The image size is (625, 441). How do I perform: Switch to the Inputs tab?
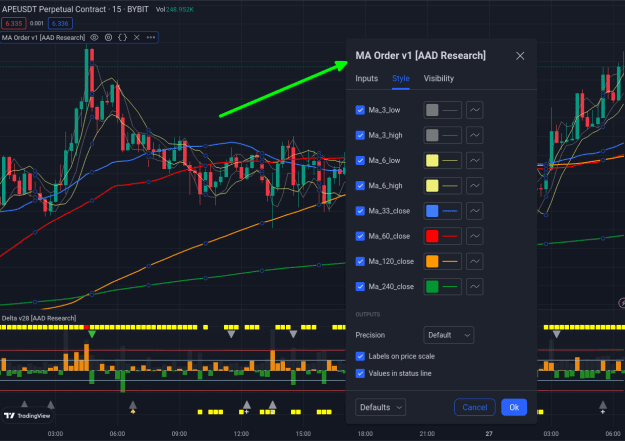(366, 79)
